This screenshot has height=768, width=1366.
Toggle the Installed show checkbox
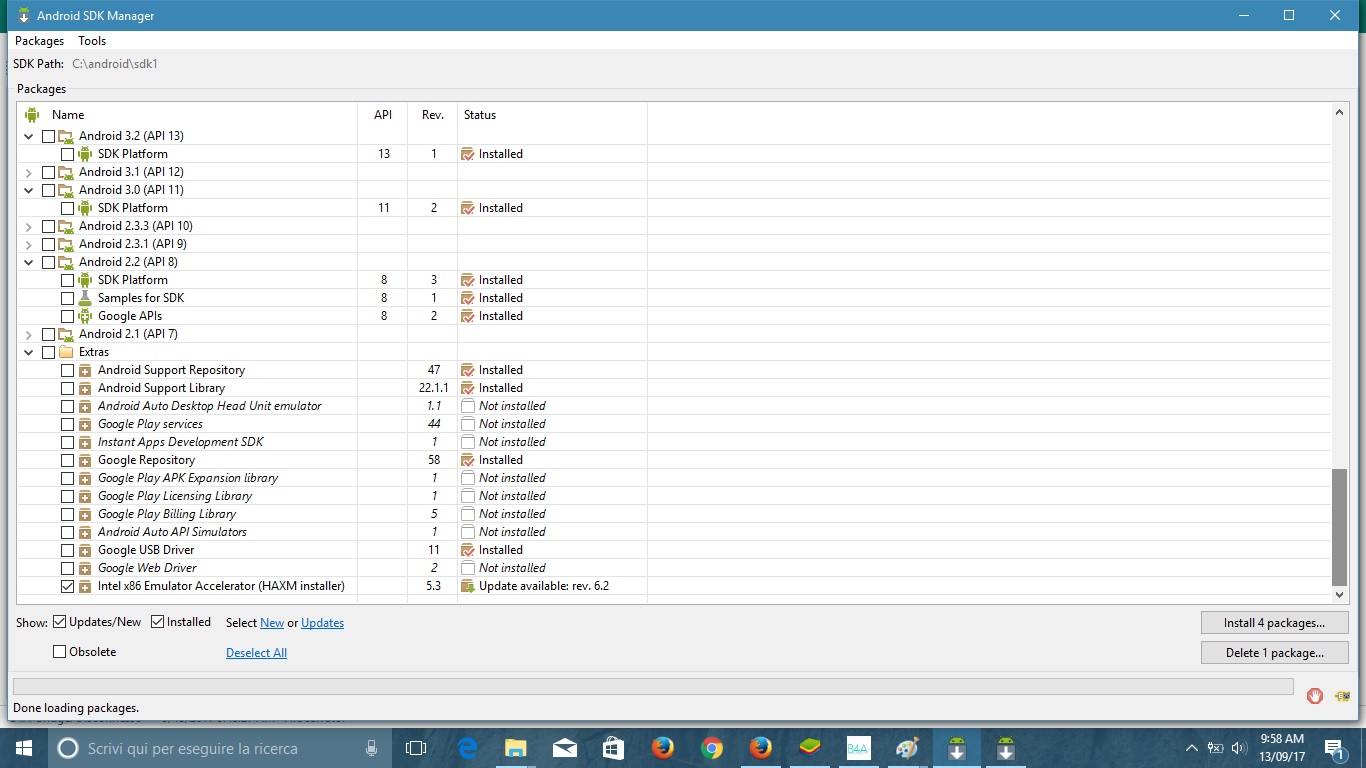click(158, 622)
